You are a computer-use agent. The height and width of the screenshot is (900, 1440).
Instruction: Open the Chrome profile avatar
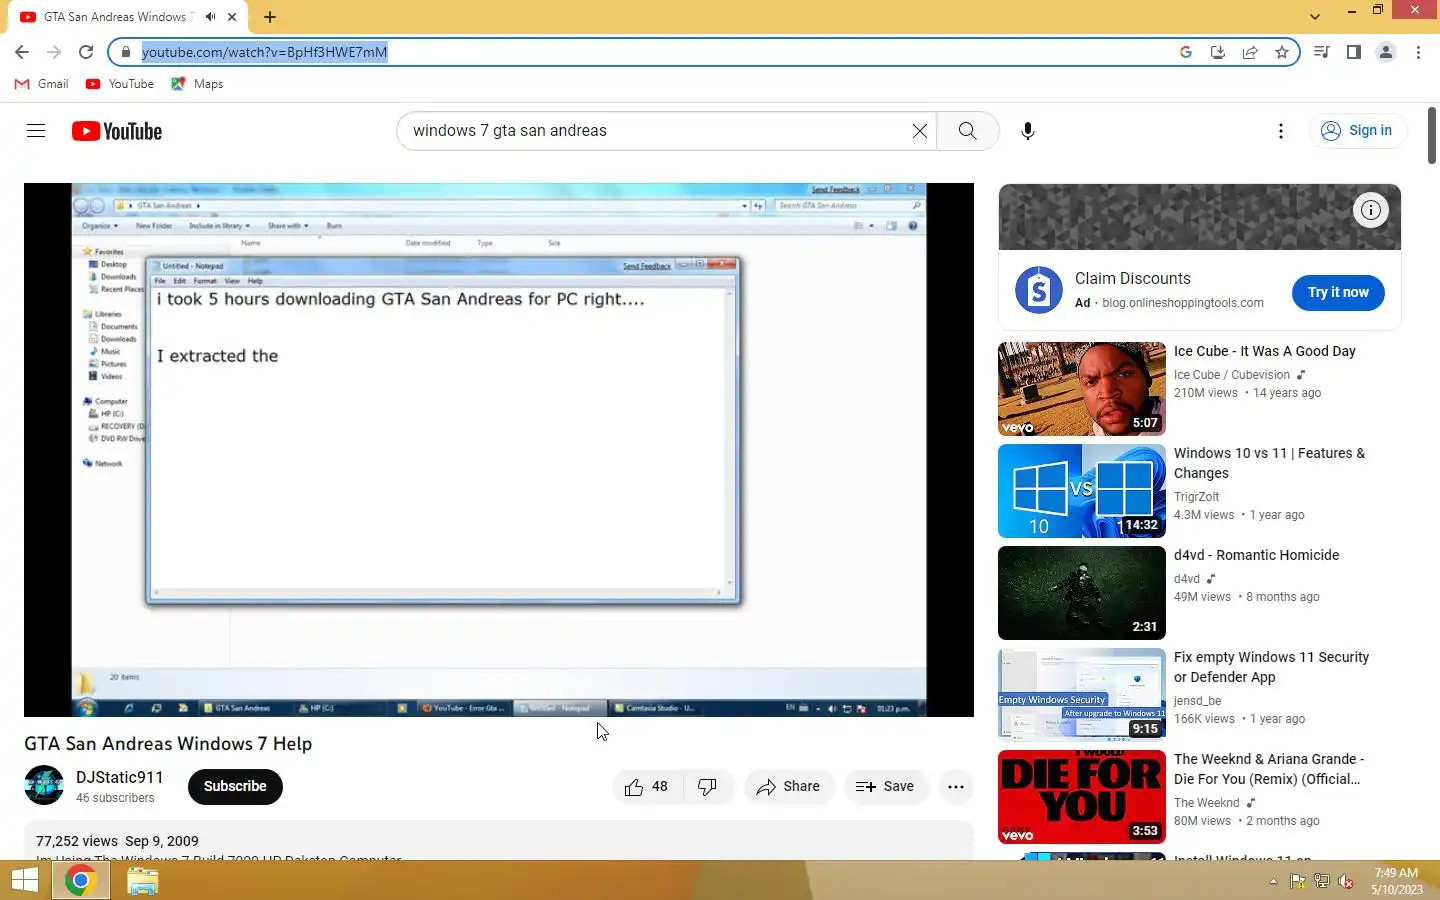(1386, 52)
